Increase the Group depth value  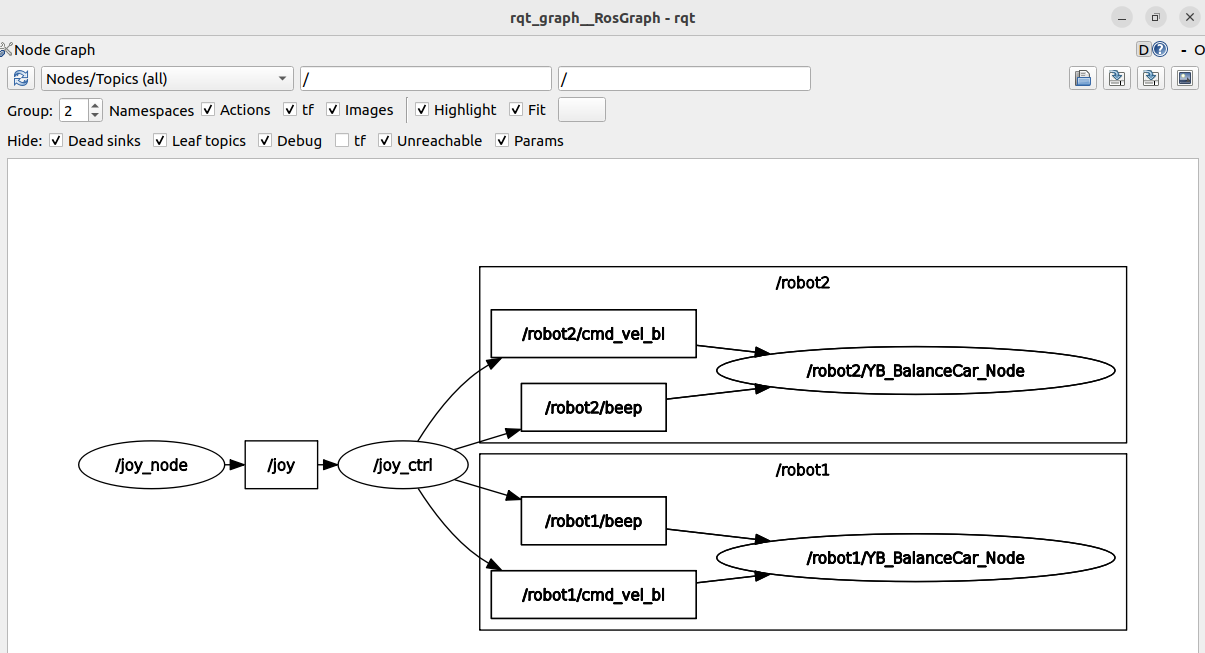(x=95, y=105)
